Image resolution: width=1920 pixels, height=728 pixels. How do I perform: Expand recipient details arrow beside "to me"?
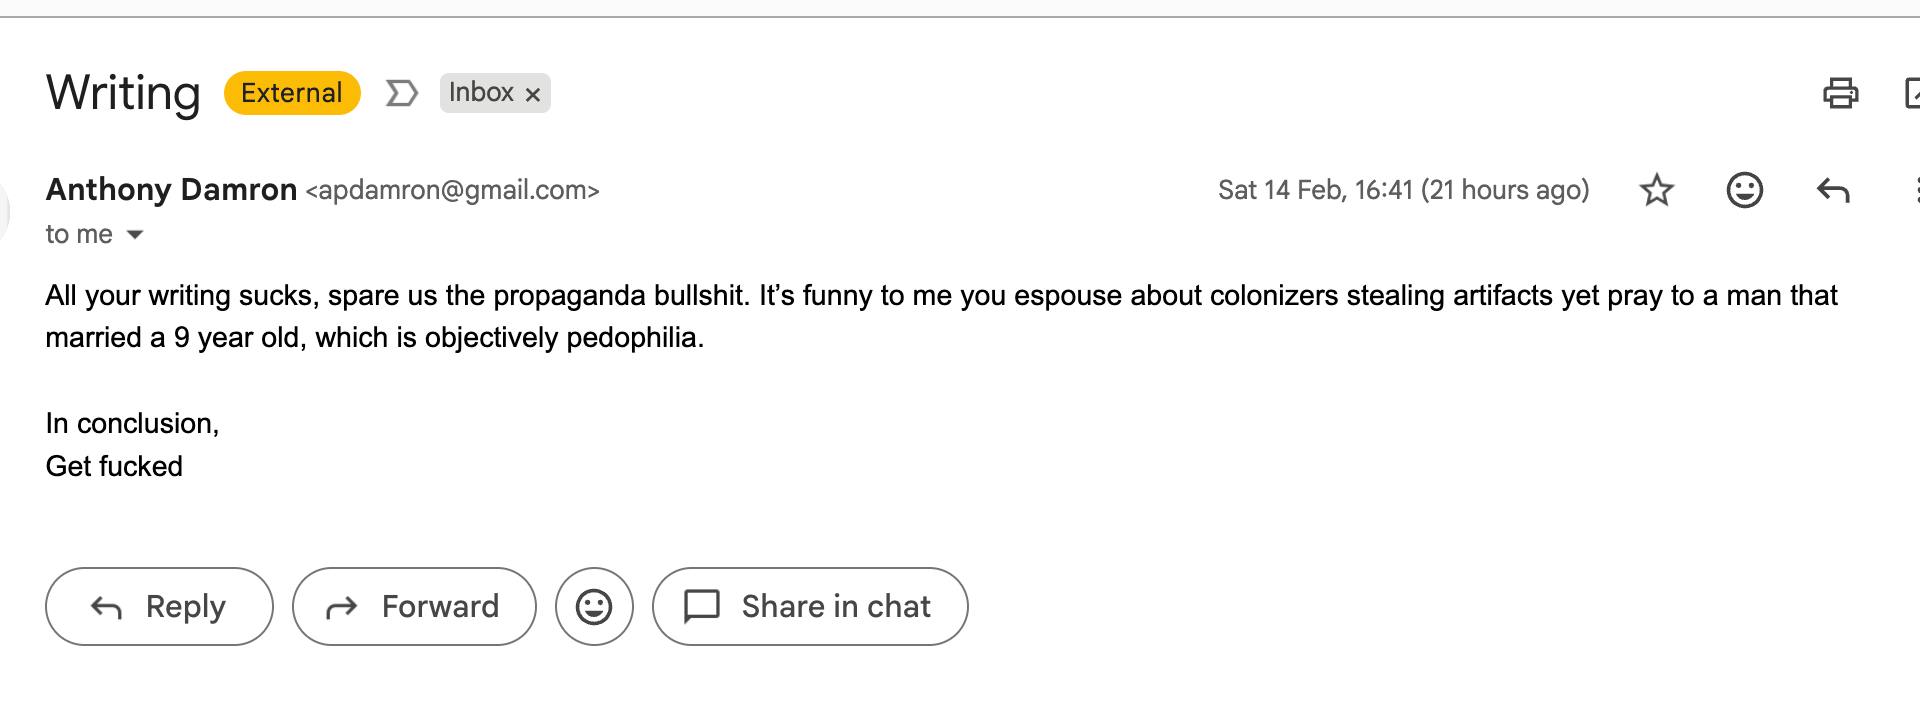click(x=135, y=235)
